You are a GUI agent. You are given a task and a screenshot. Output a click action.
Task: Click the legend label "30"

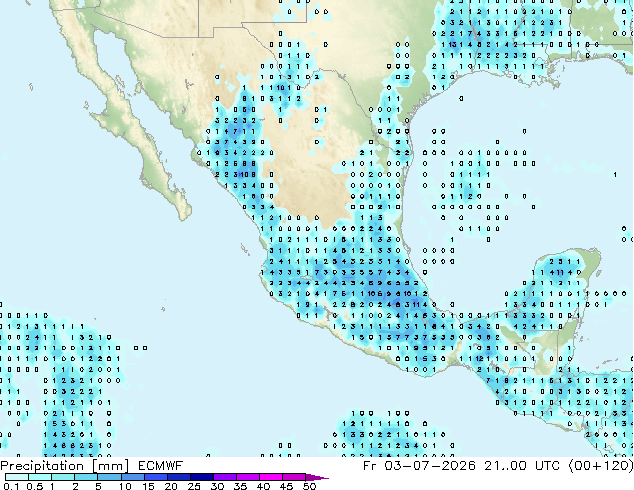coord(217,486)
